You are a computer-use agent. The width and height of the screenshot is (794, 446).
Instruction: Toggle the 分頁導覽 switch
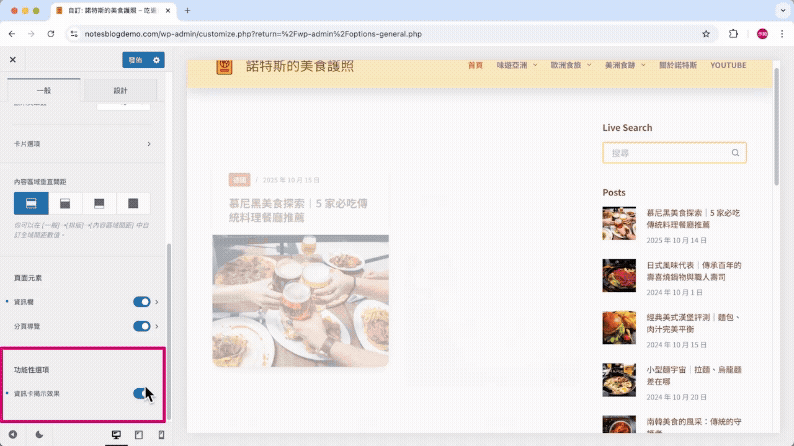point(141,326)
